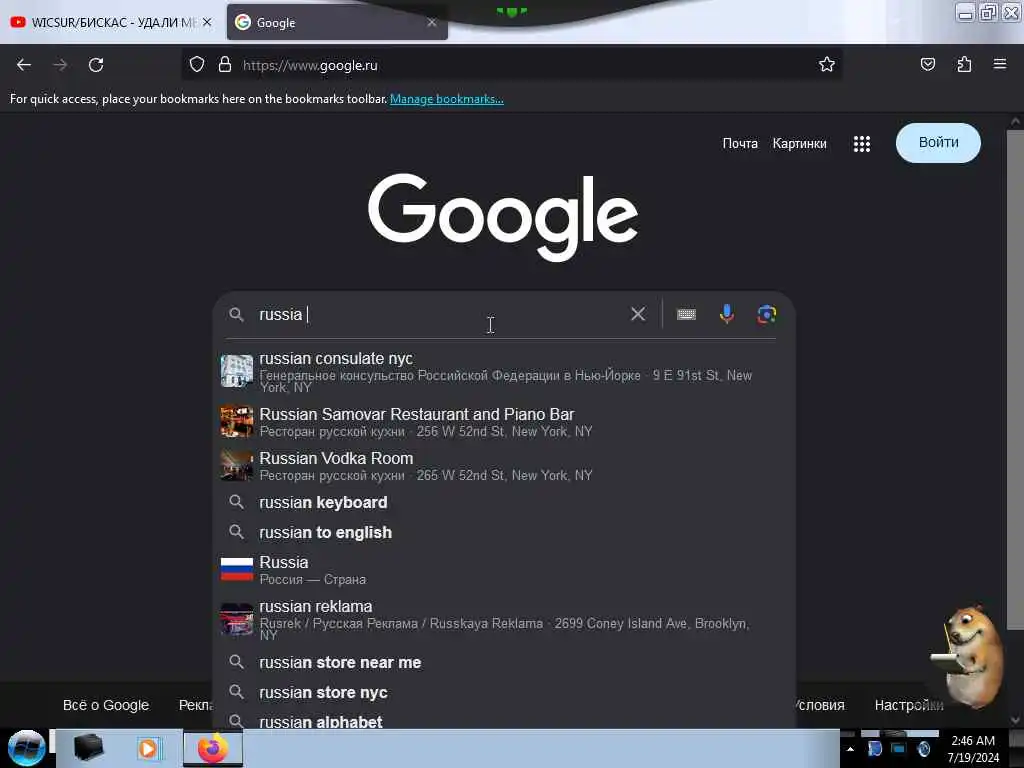Open the Manage bookmarks link

[447, 99]
